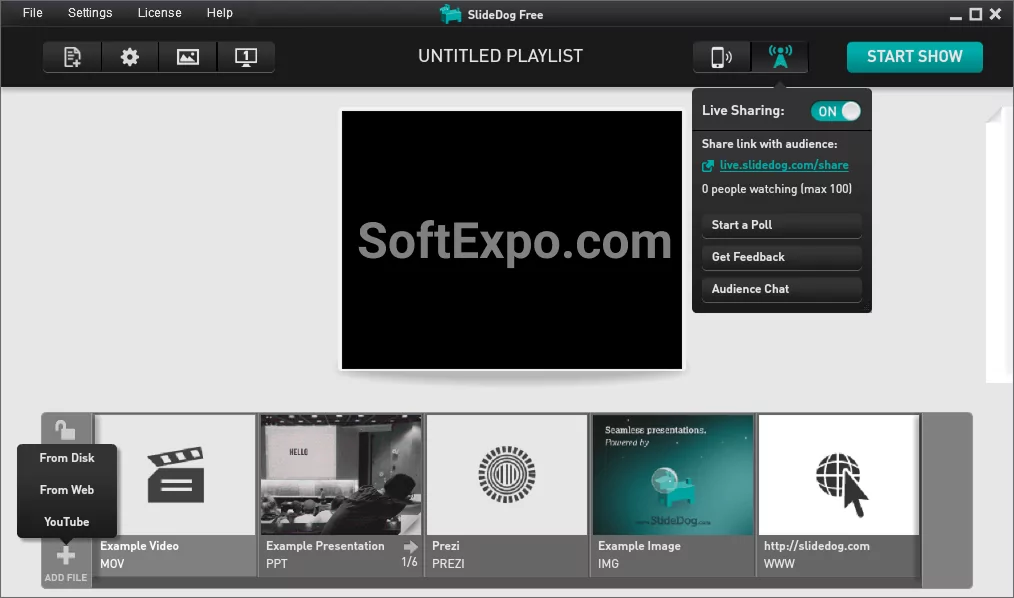Open the Audience Chat button
Screen dimensions: 1014x598
[781, 289]
